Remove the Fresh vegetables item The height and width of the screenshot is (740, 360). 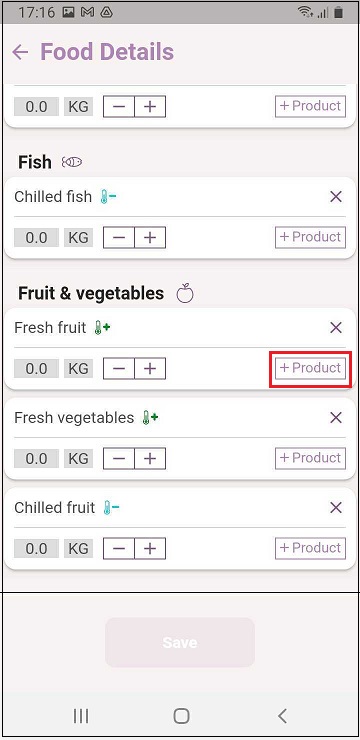pos(336,417)
